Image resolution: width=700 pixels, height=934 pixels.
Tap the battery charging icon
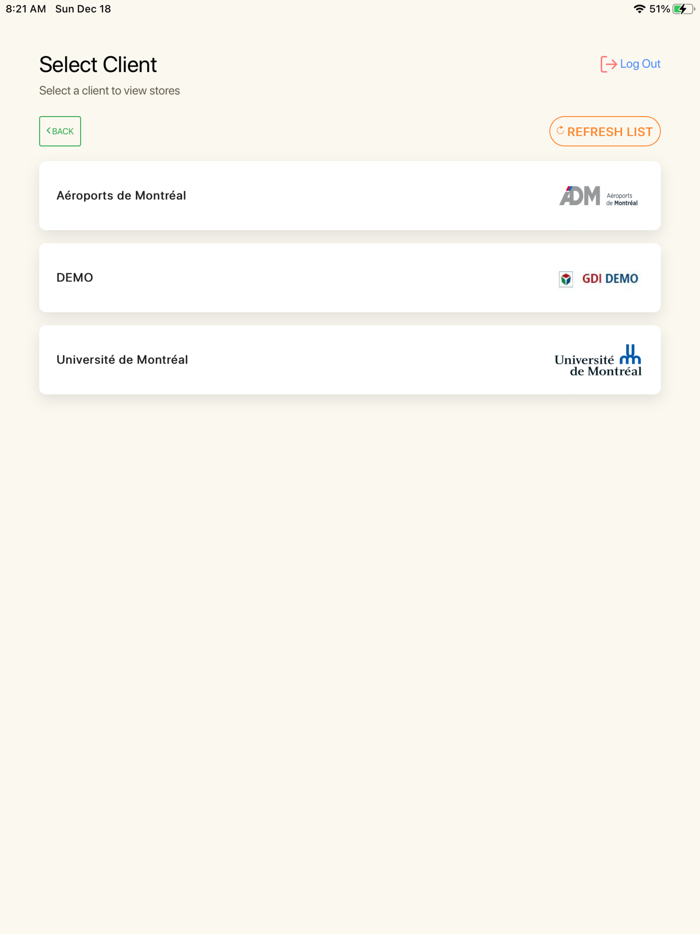click(684, 9)
